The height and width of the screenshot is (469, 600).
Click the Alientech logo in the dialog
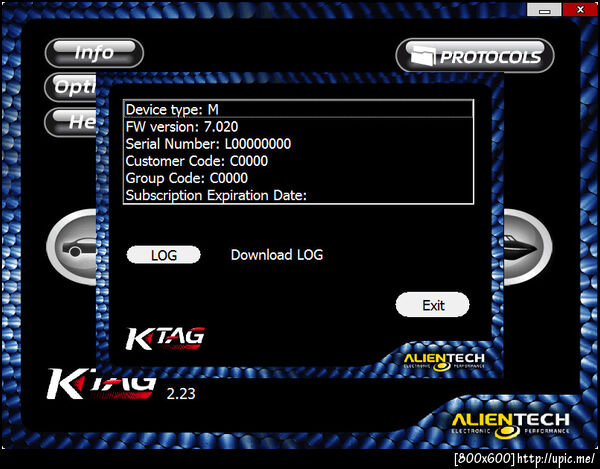coord(444,362)
